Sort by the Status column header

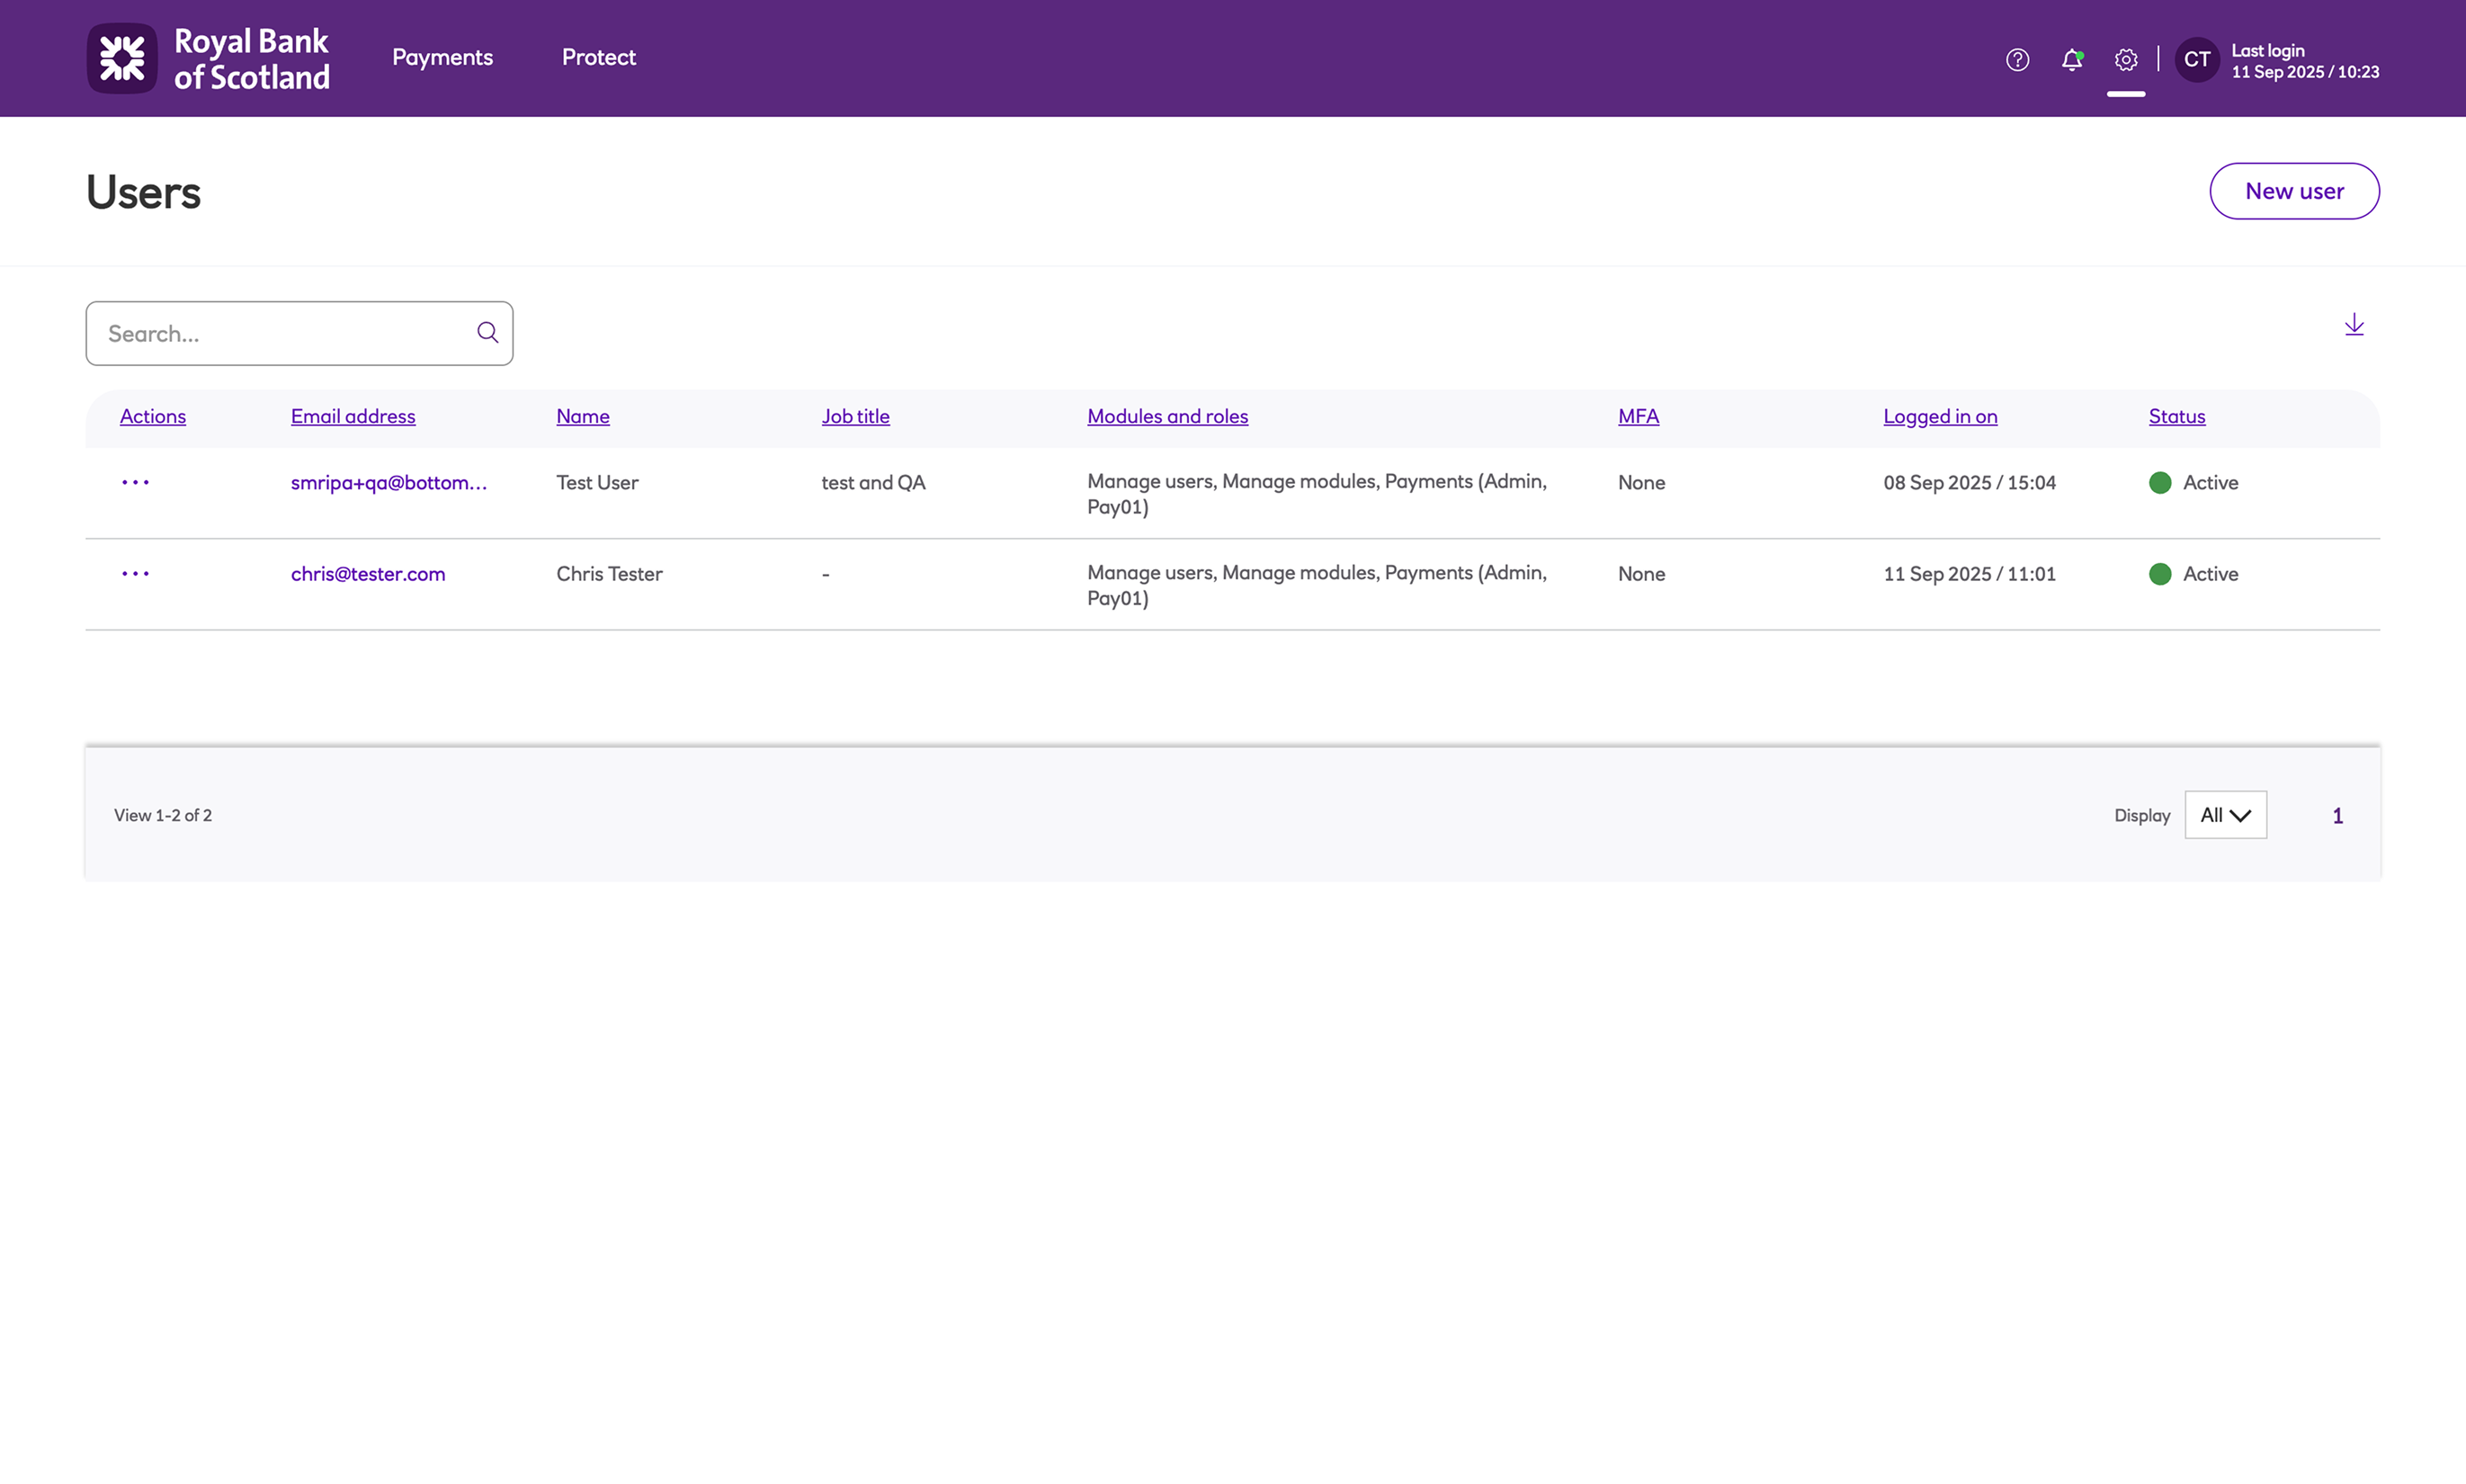tap(2176, 417)
